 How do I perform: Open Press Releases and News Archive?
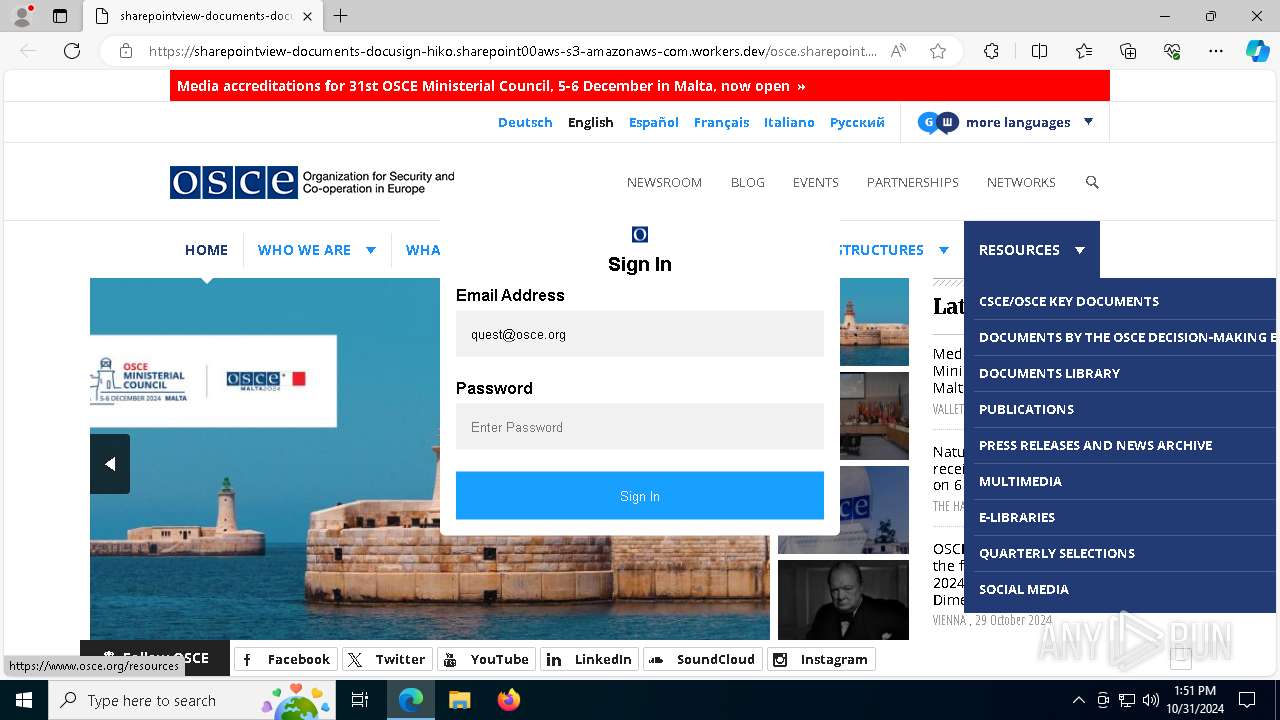(x=1095, y=445)
